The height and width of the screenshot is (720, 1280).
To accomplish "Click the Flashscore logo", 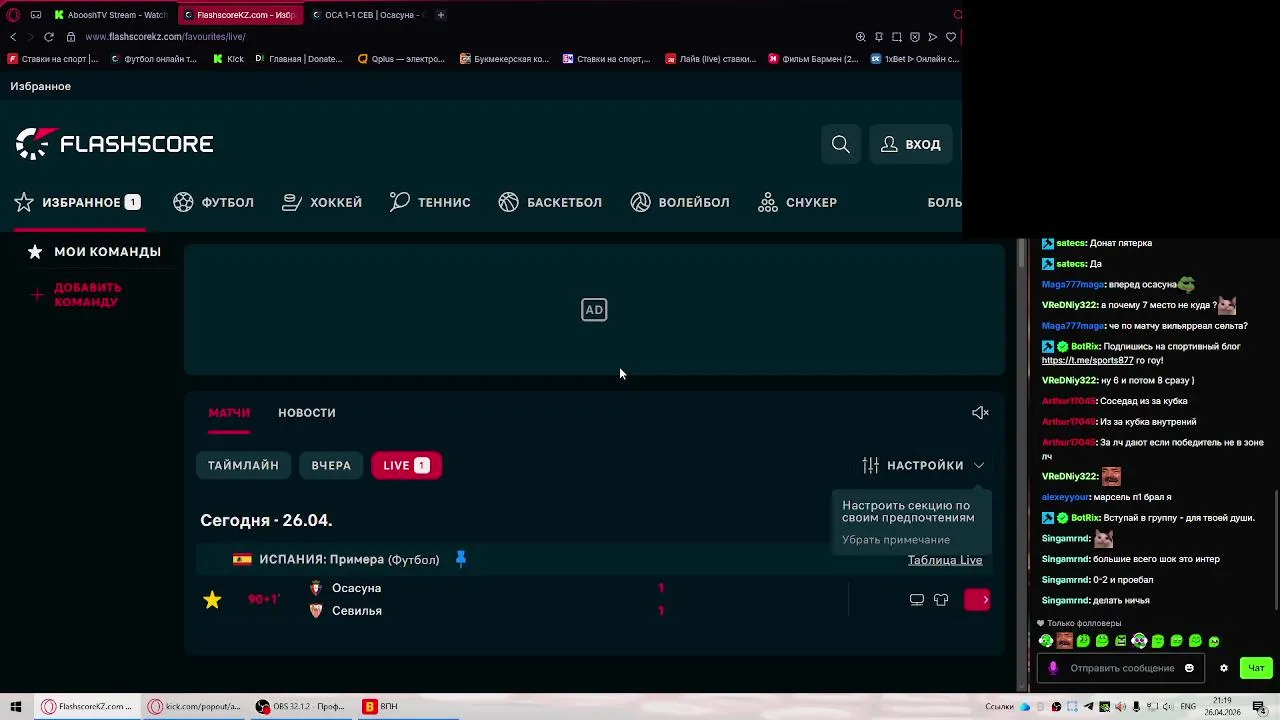I will click(114, 144).
